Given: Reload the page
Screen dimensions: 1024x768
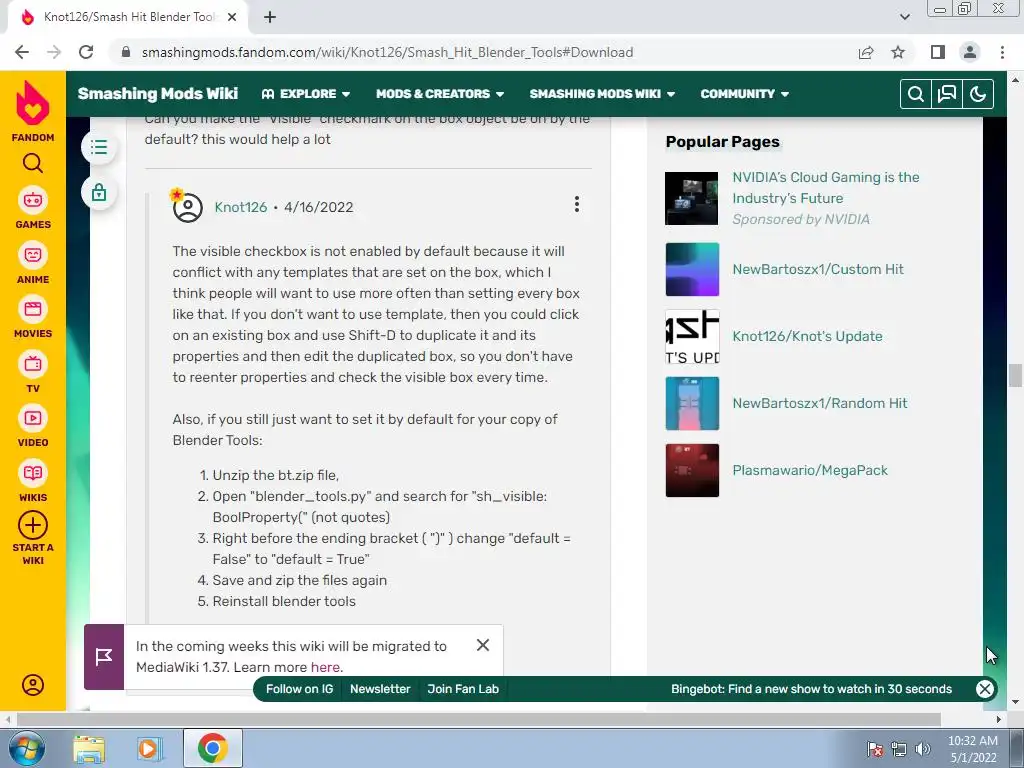Looking at the screenshot, I should (x=86, y=52).
